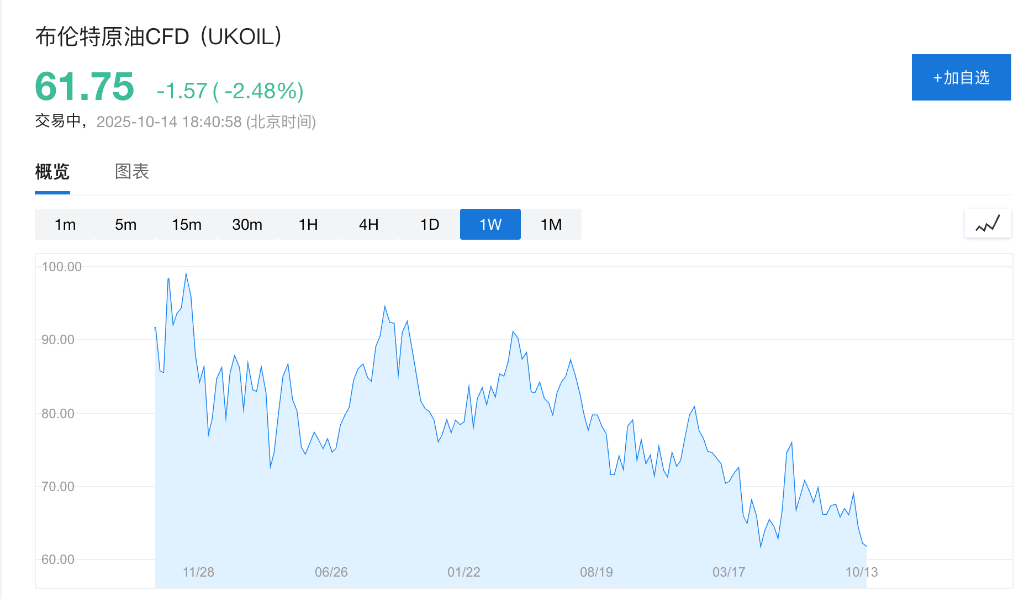
Task: Click the line chart type icon
Action: (x=987, y=224)
